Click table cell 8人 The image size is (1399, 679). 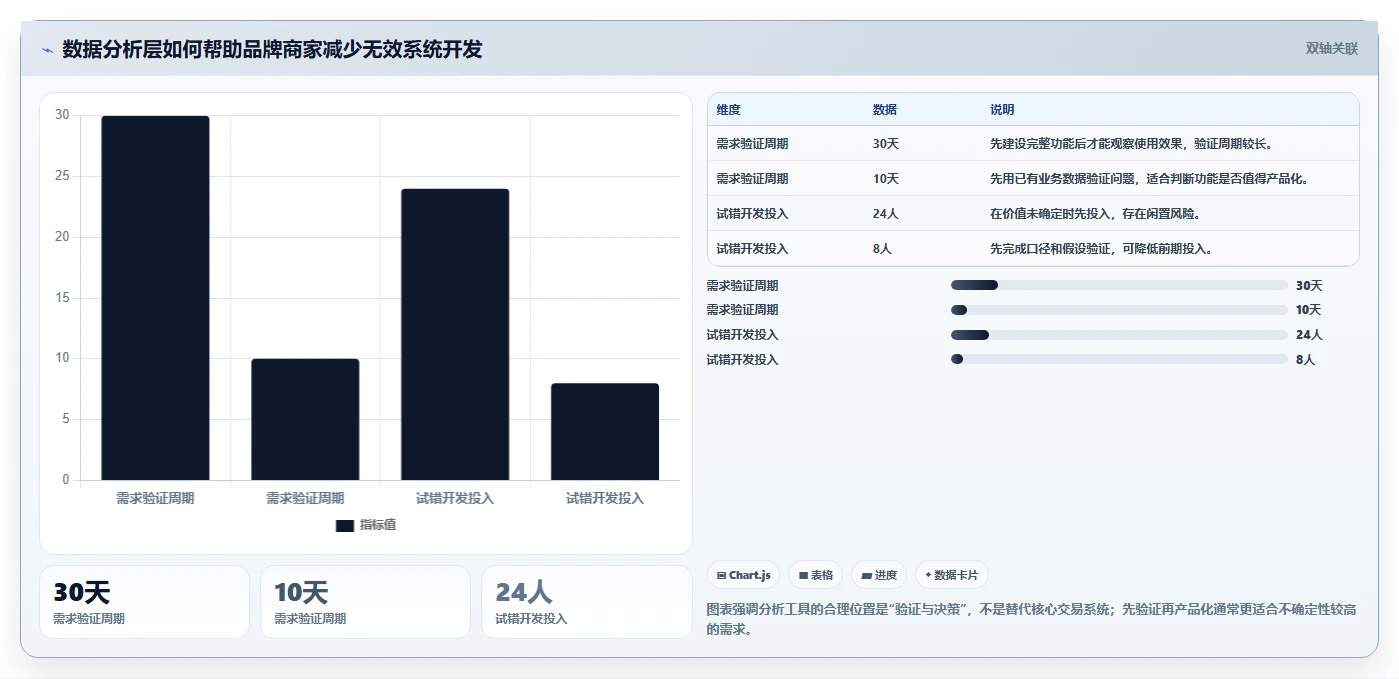(882, 249)
